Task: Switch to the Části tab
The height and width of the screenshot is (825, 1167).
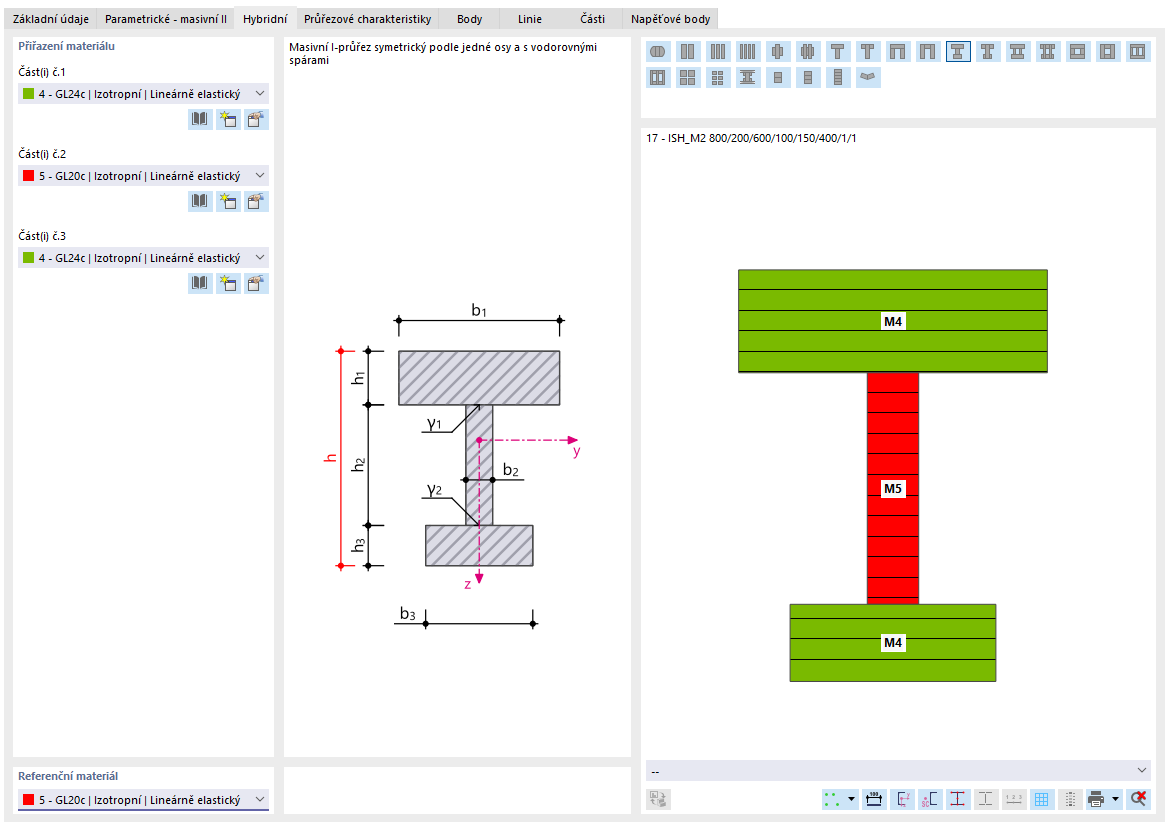Action: (592, 19)
